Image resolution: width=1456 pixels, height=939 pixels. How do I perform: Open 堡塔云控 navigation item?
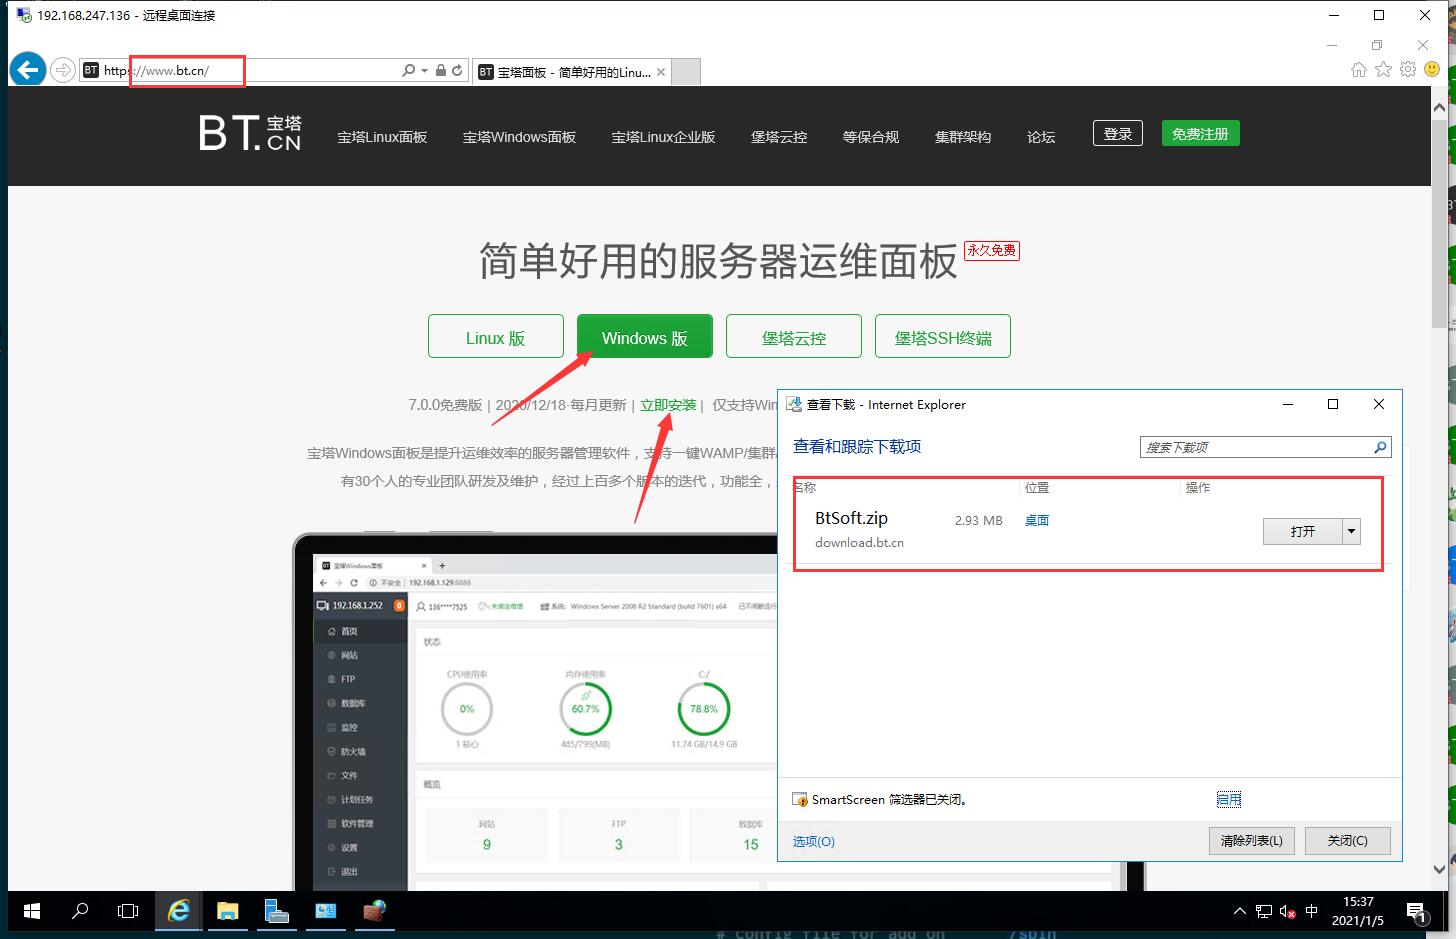pyautogui.click(x=779, y=137)
